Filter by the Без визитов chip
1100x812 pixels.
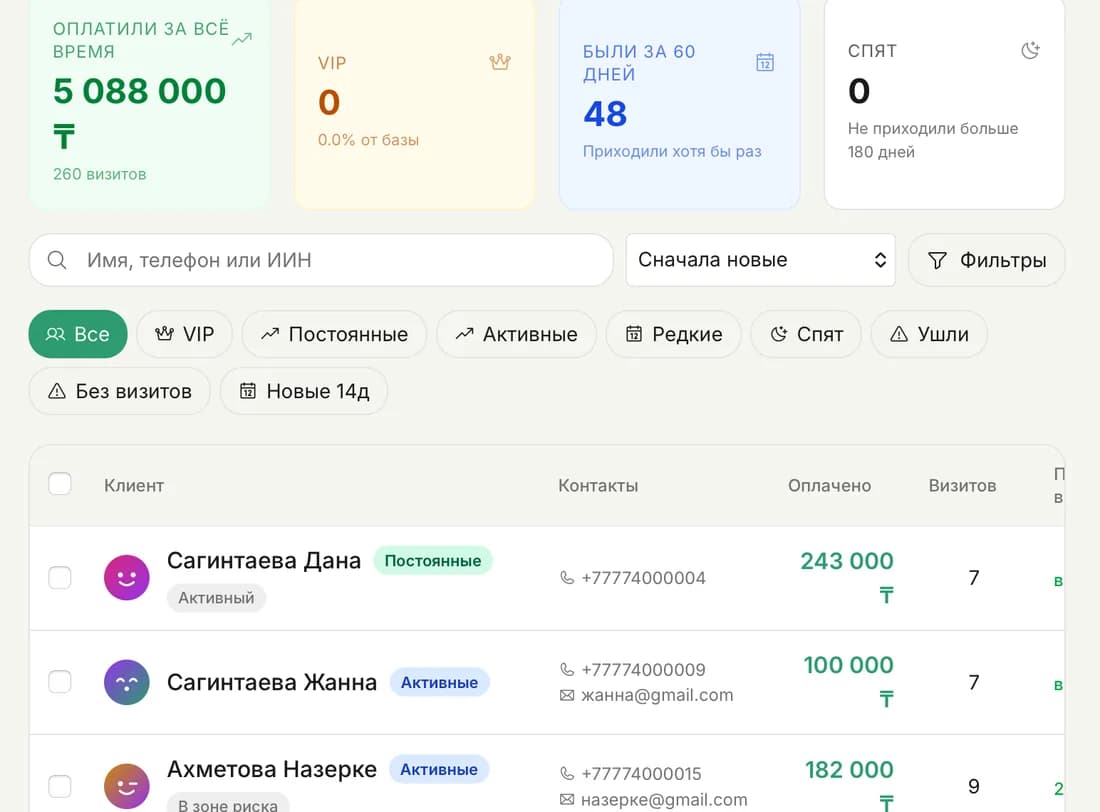pyautogui.click(x=119, y=391)
